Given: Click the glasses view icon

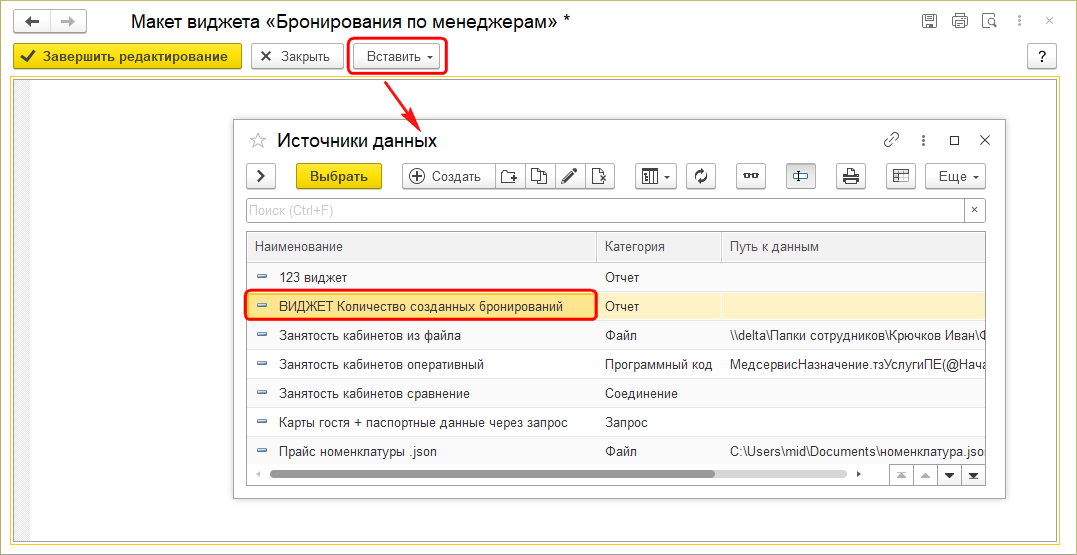Looking at the screenshot, I should point(751,176).
